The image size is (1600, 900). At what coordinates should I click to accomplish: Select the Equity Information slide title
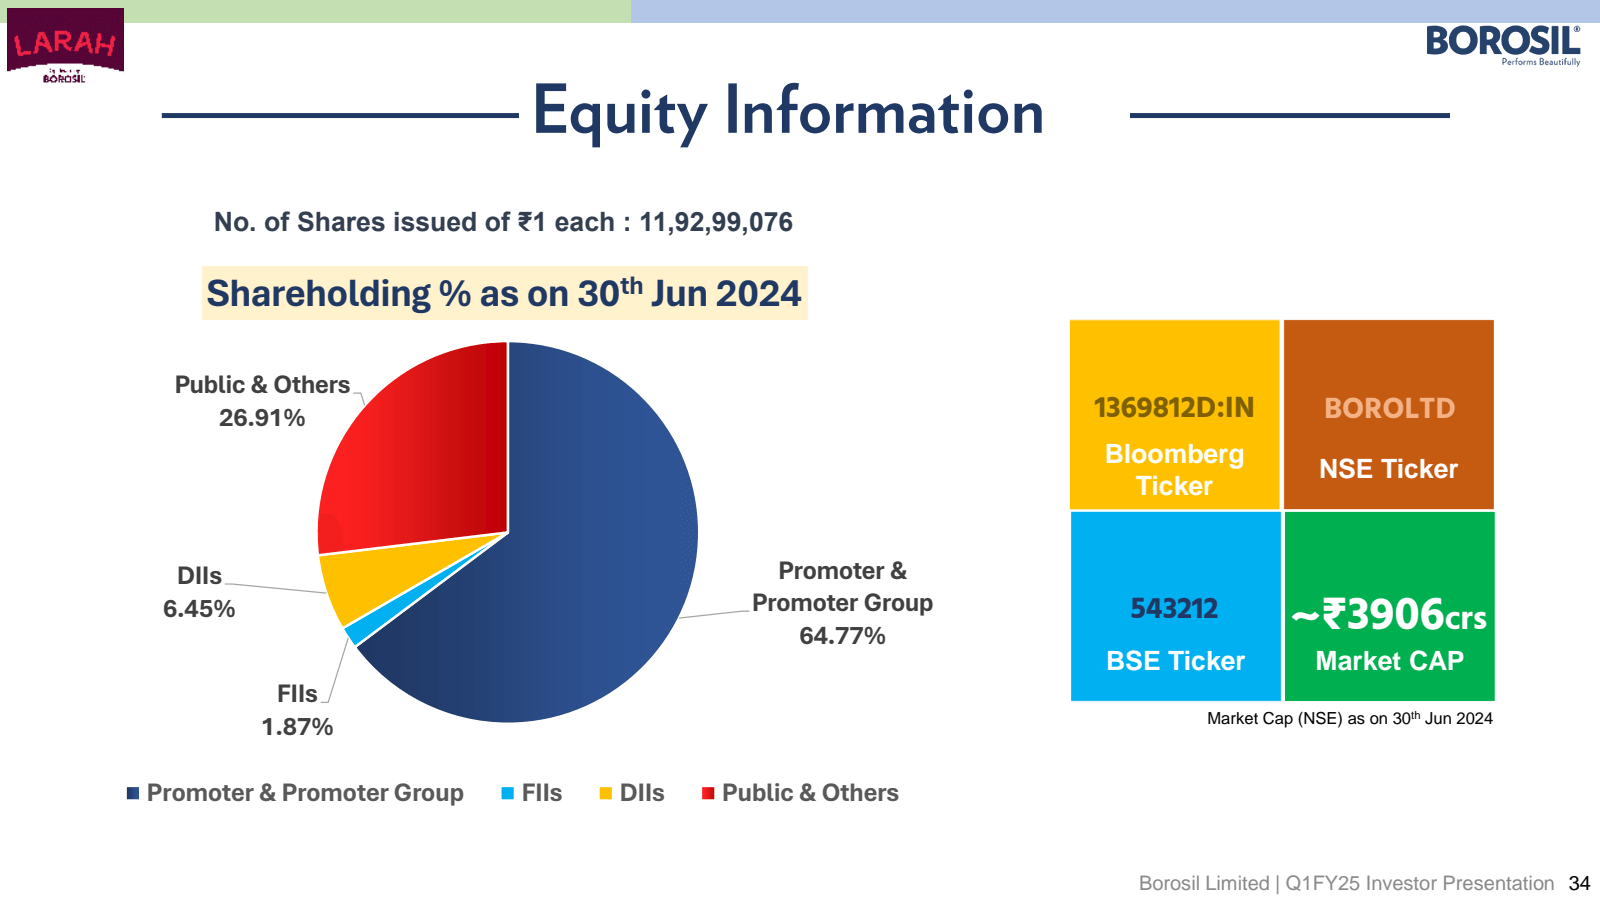point(788,112)
